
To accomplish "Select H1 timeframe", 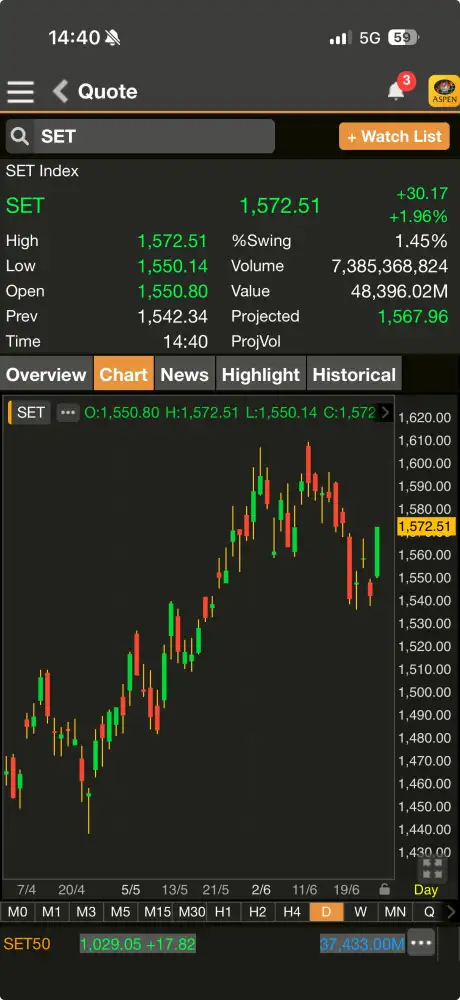I will pos(223,912).
